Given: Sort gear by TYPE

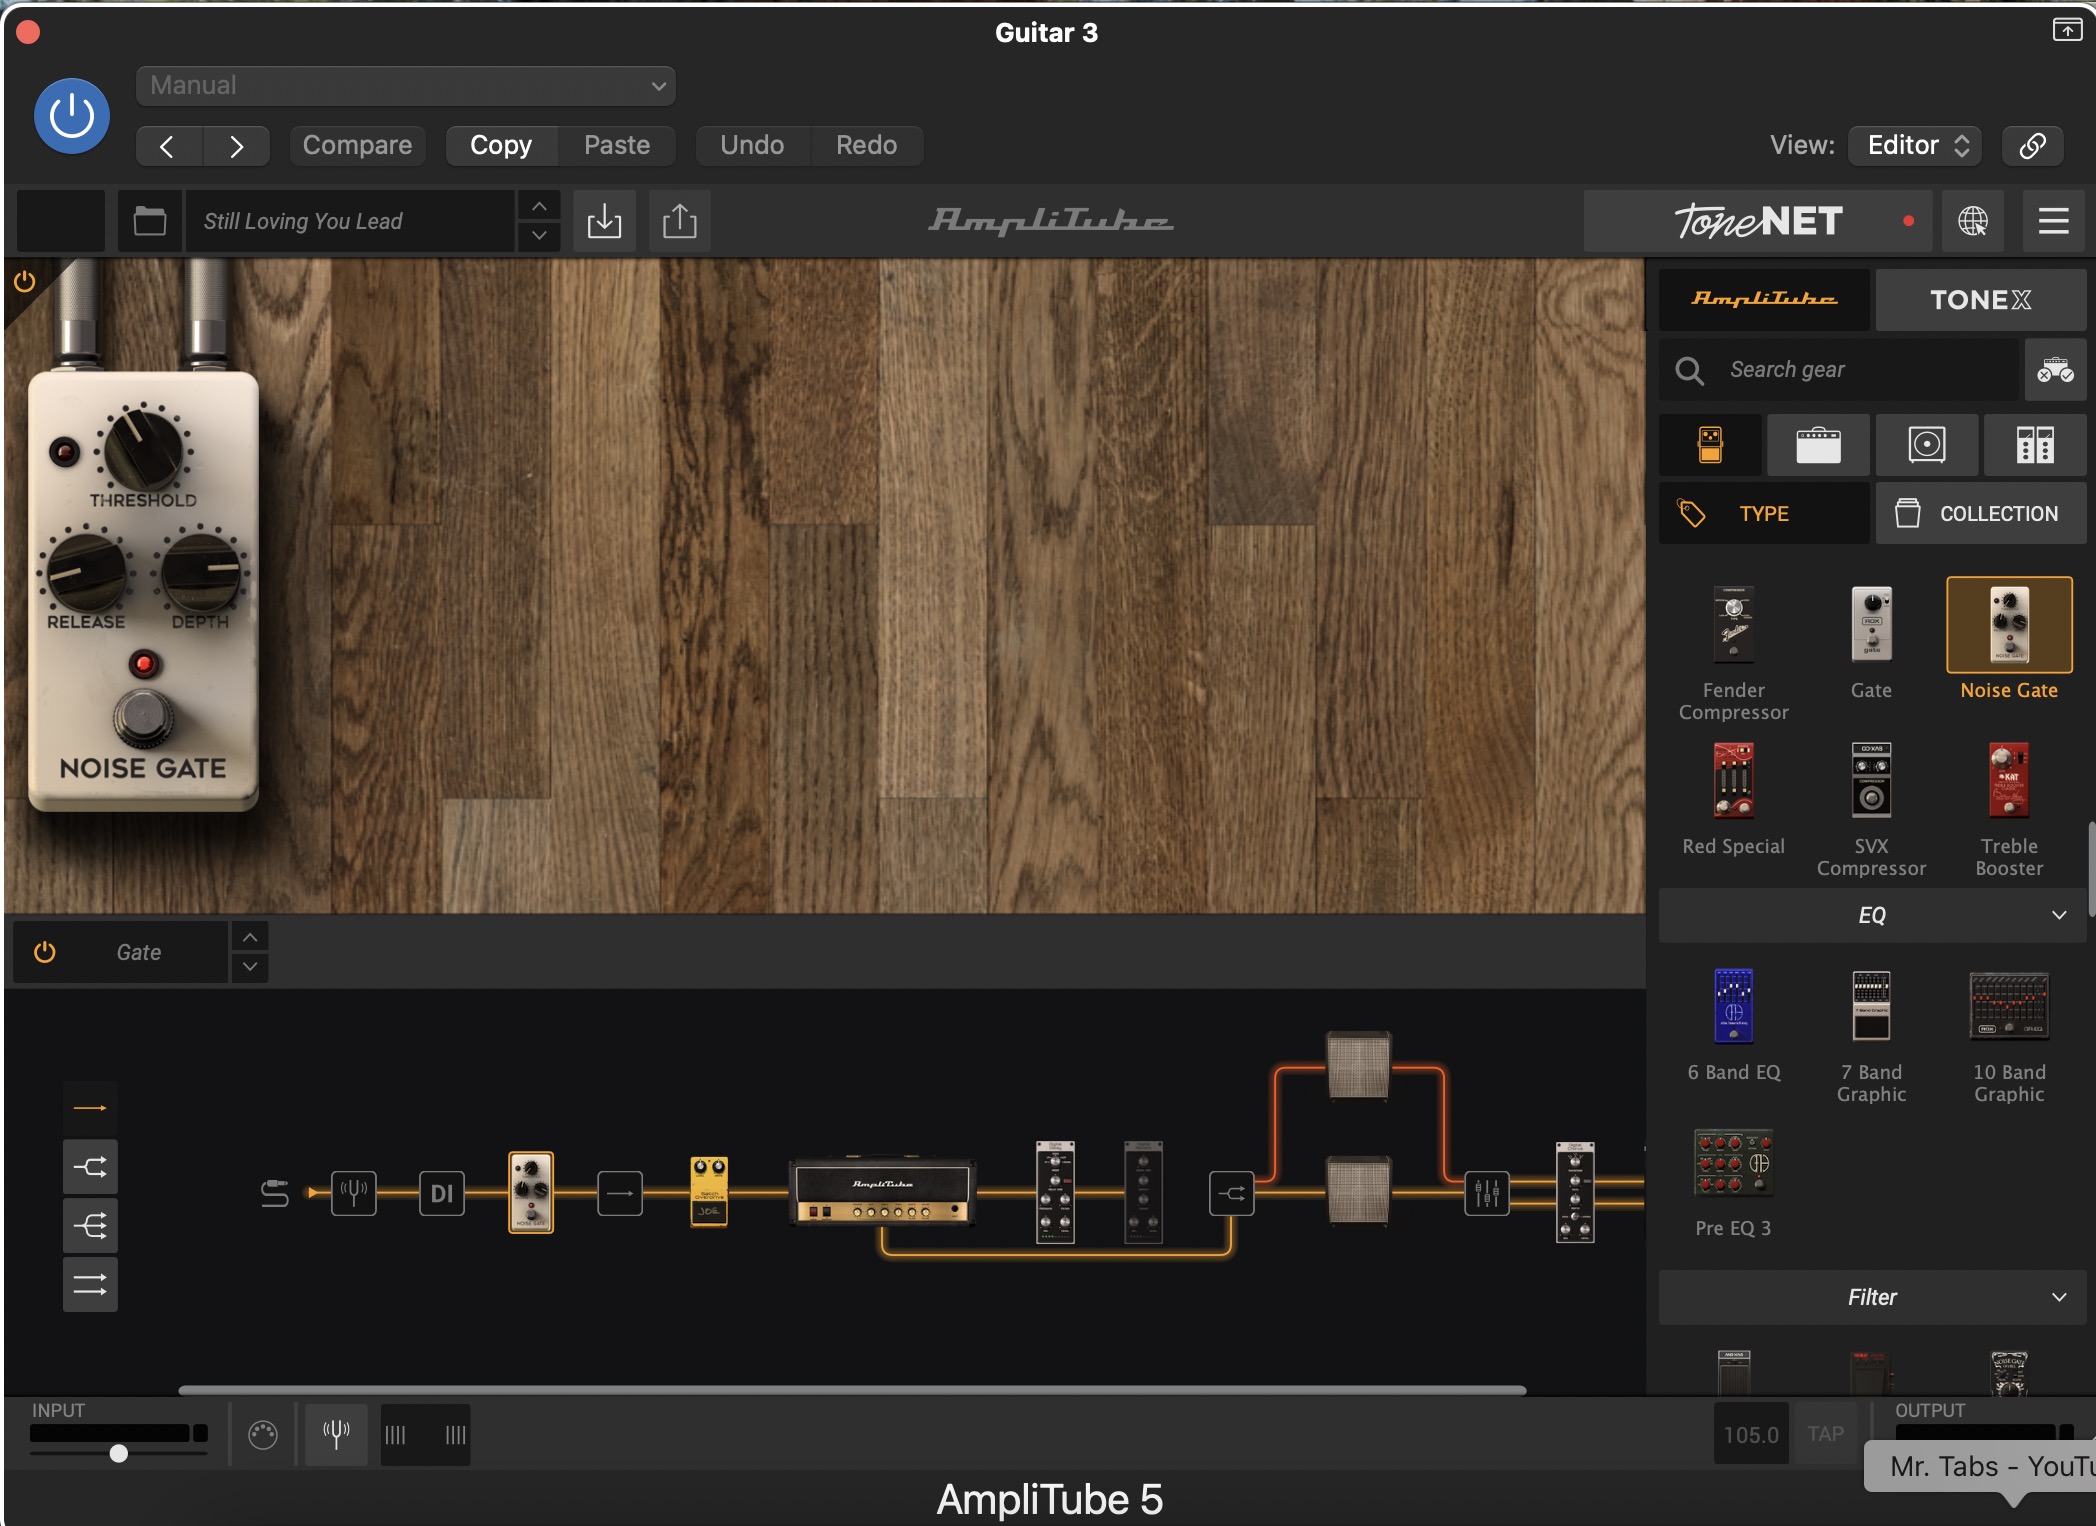Looking at the screenshot, I should [x=1764, y=514].
